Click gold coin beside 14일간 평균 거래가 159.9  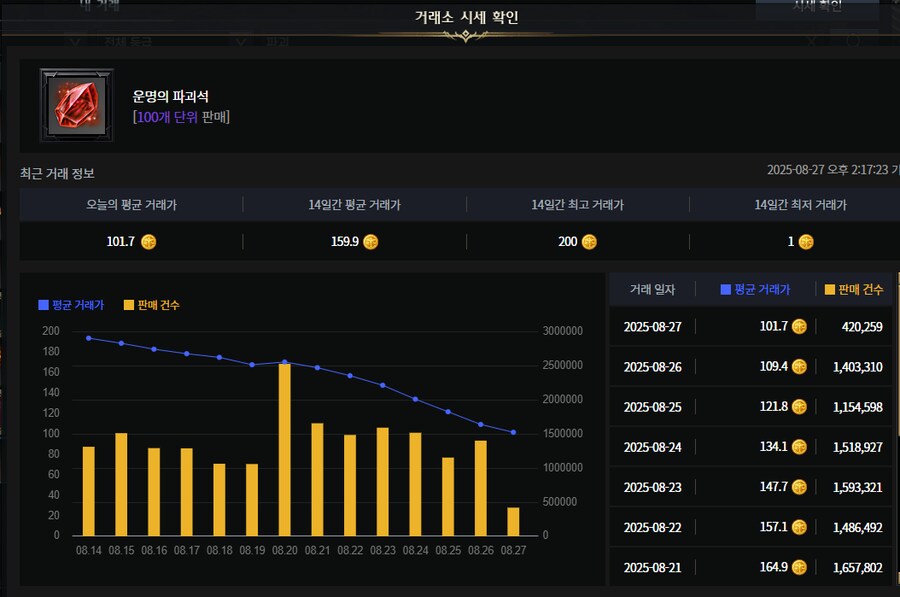371,242
